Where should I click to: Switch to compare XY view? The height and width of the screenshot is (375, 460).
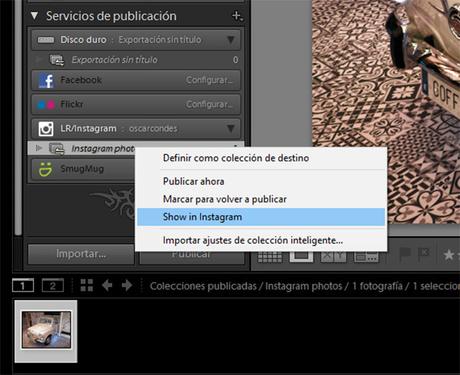(333, 257)
